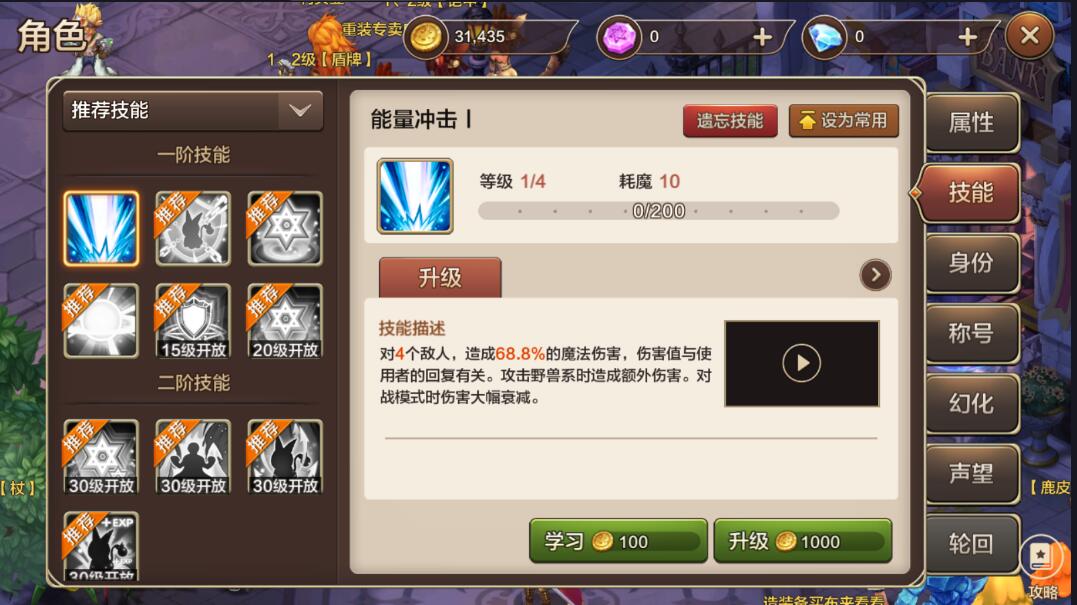Click the 学习 100 gold button
This screenshot has height=605, width=1077.
point(618,541)
